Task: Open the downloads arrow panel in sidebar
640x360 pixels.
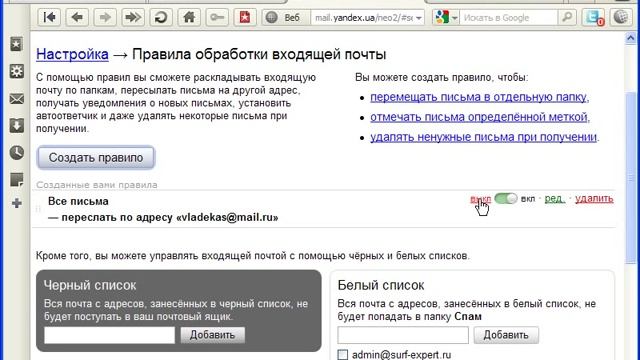Action: (17, 126)
